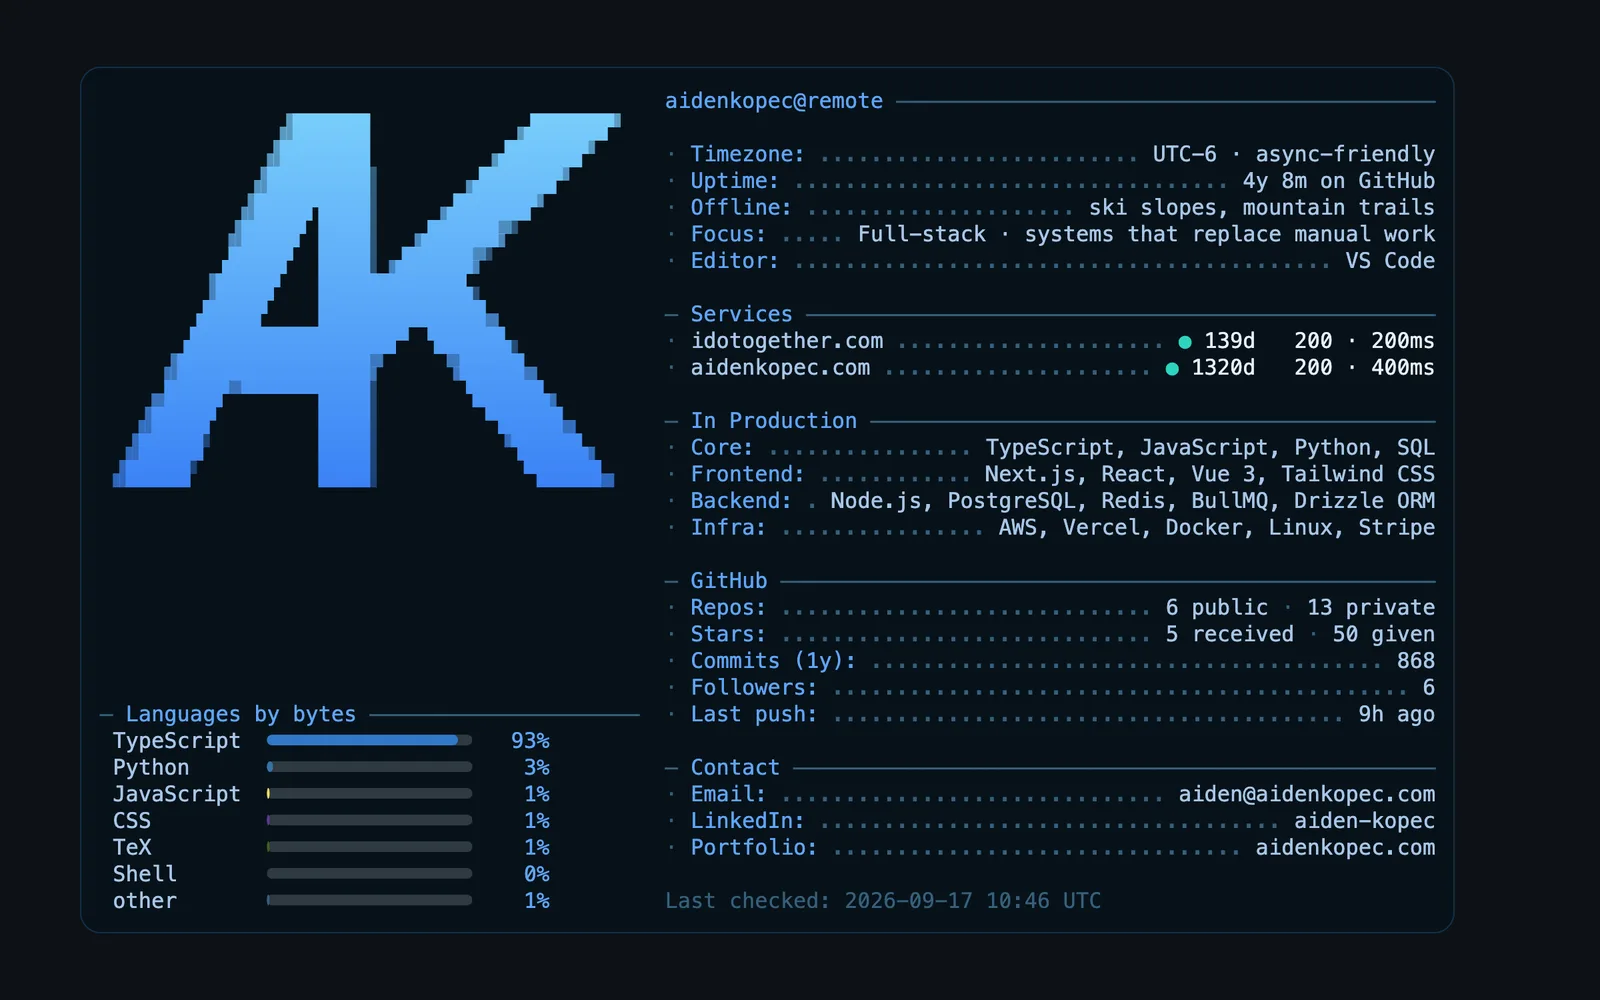
Task: Click the TeX language label
Action: tap(131, 847)
